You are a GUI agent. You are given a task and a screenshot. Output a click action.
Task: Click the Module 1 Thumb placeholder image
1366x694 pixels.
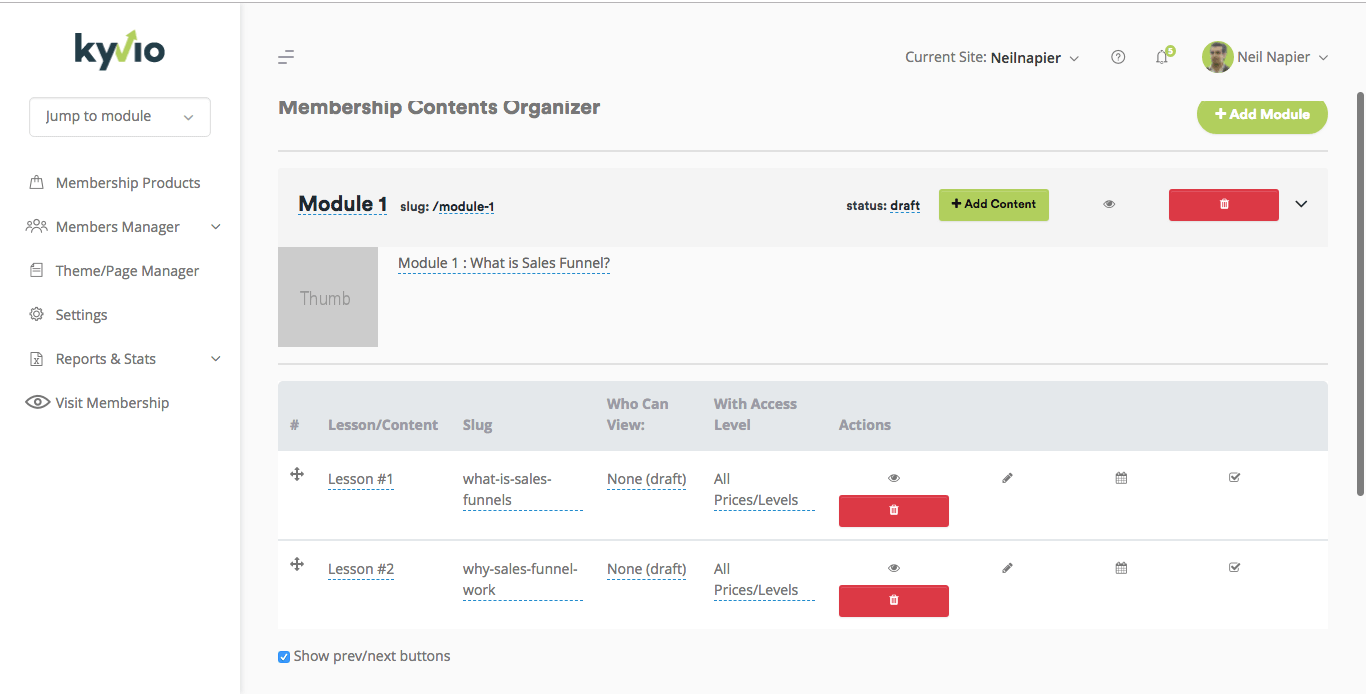point(328,297)
